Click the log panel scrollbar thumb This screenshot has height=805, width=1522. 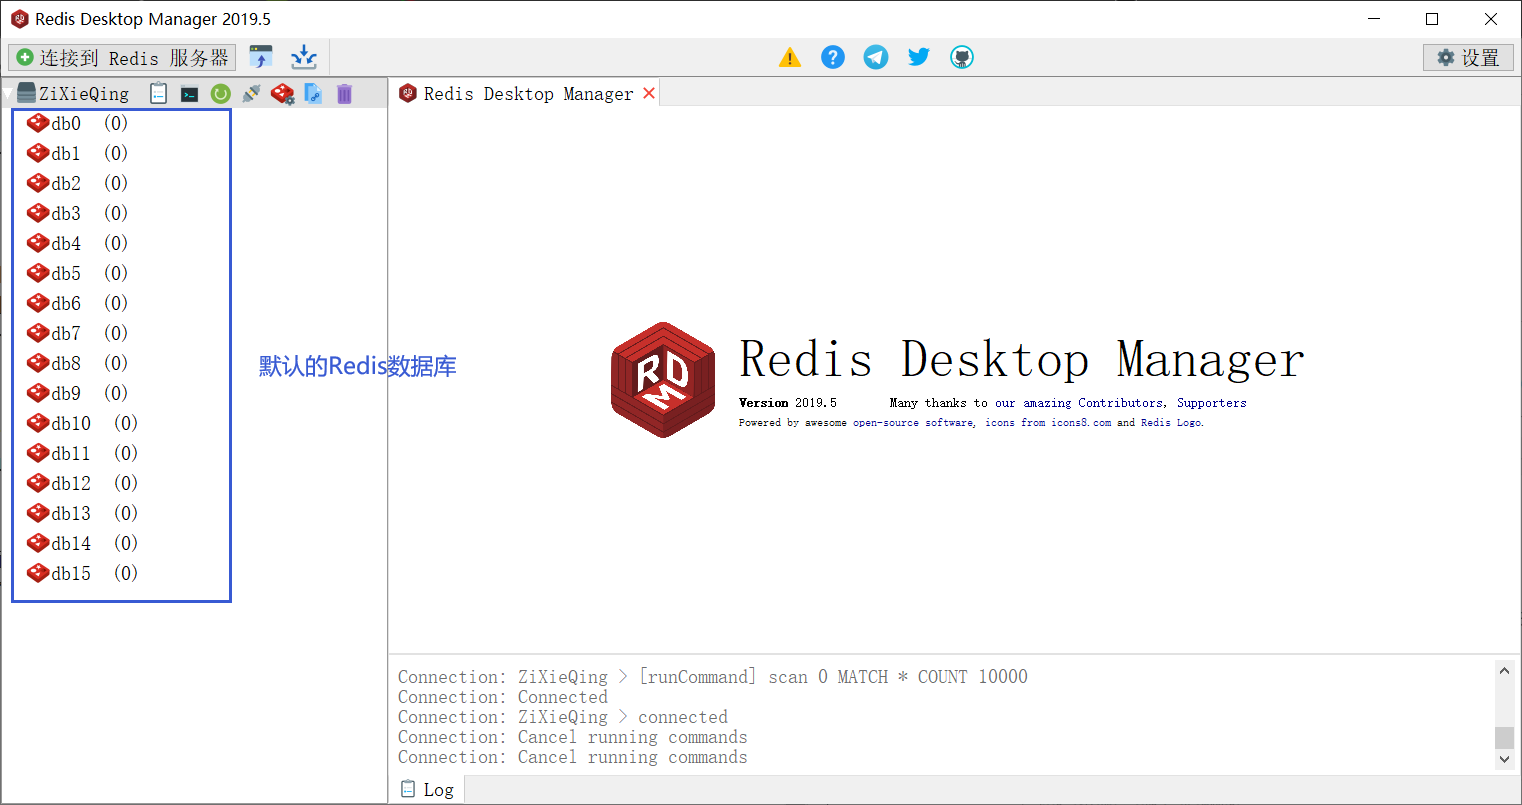point(1505,738)
